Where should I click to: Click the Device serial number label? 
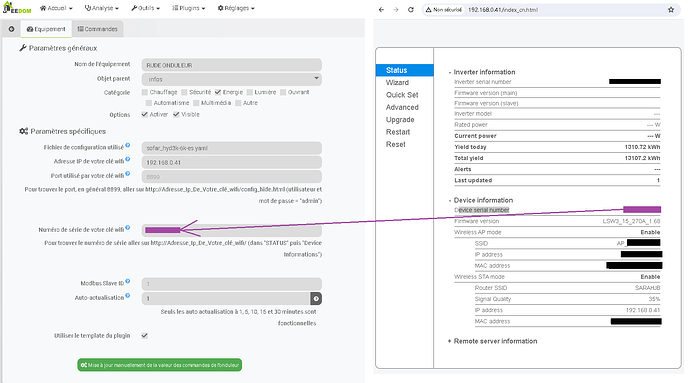(x=481, y=210)
